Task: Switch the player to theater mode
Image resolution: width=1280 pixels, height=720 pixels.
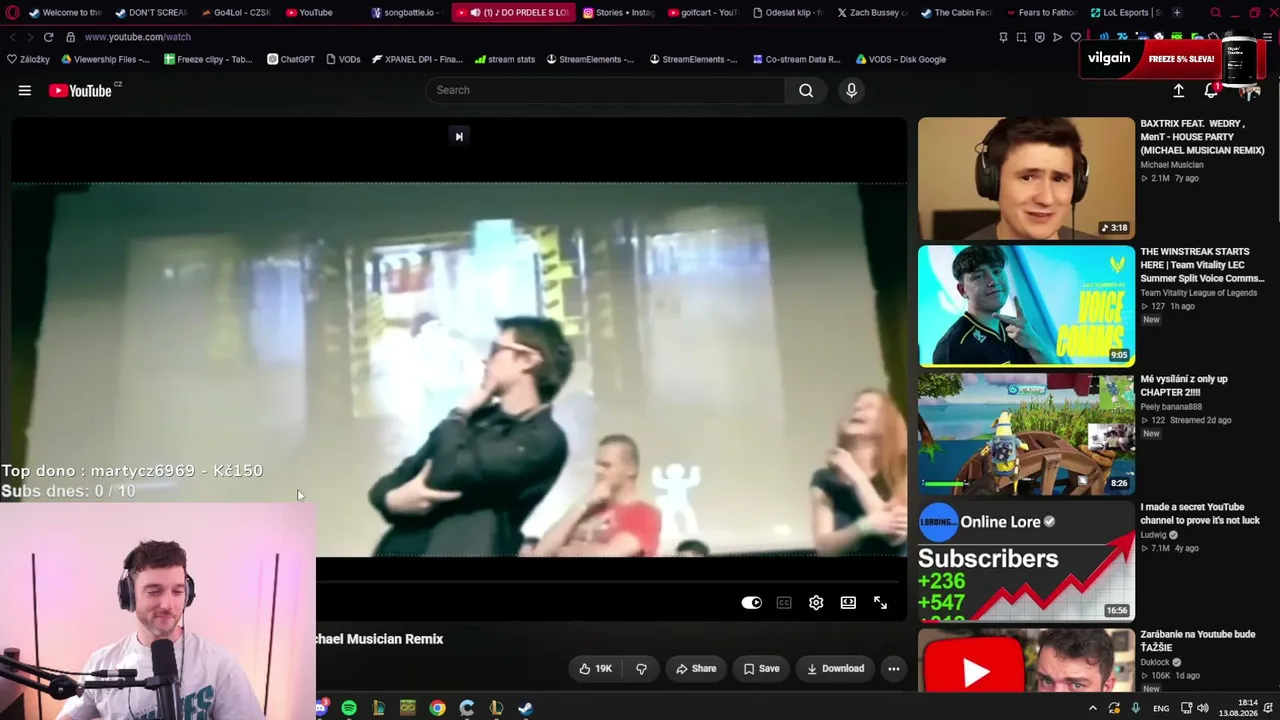Action: pos(848,603)
